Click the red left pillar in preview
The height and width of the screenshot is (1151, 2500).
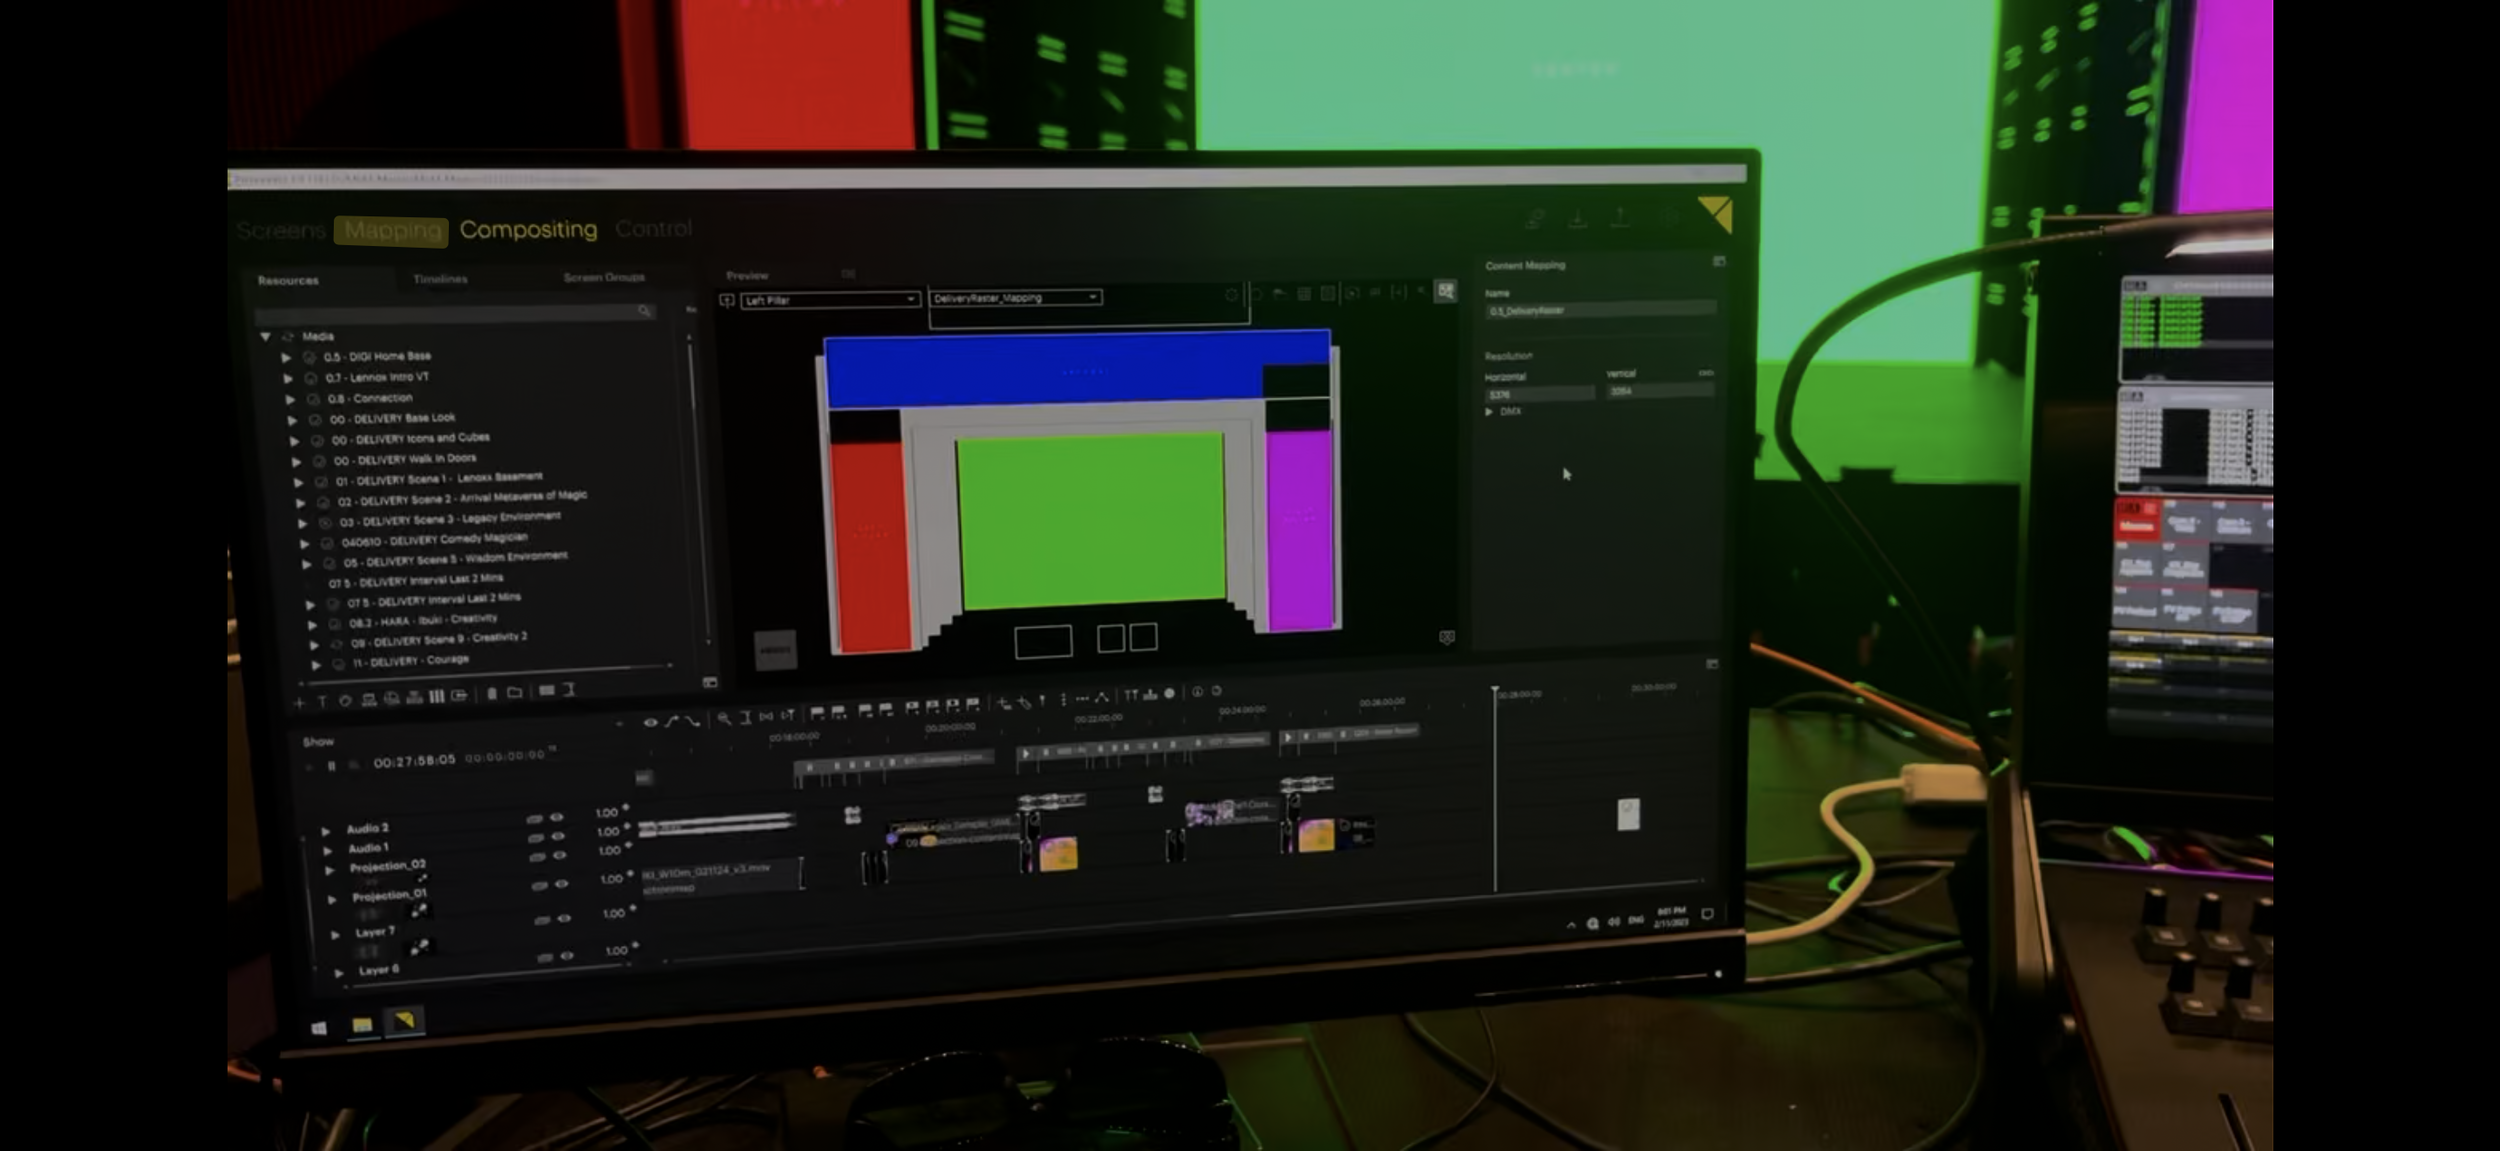coord(870,547)
